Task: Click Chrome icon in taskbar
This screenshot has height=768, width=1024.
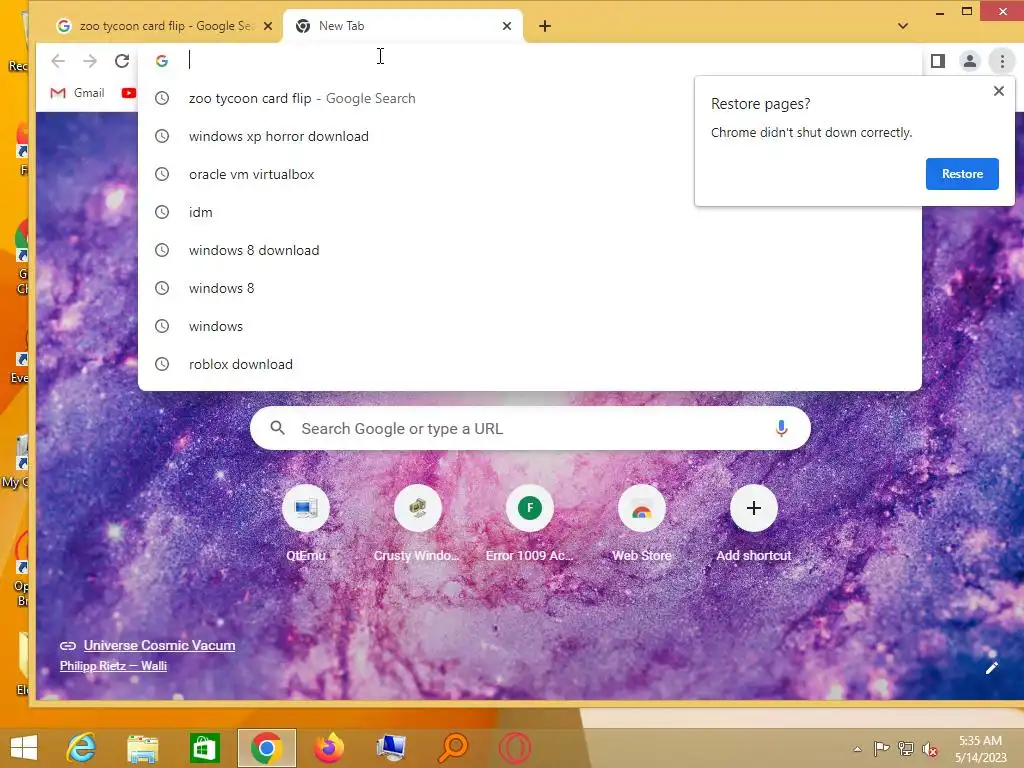Action: coord(266,748)
